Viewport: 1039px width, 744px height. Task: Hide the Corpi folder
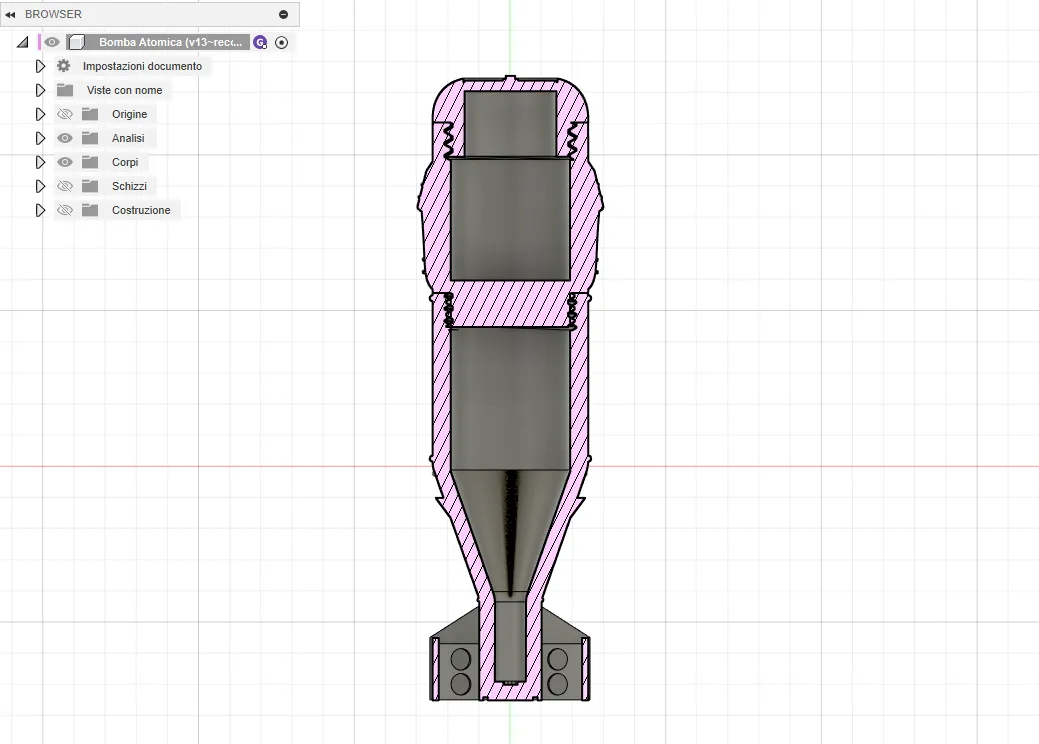pos(65,162)
